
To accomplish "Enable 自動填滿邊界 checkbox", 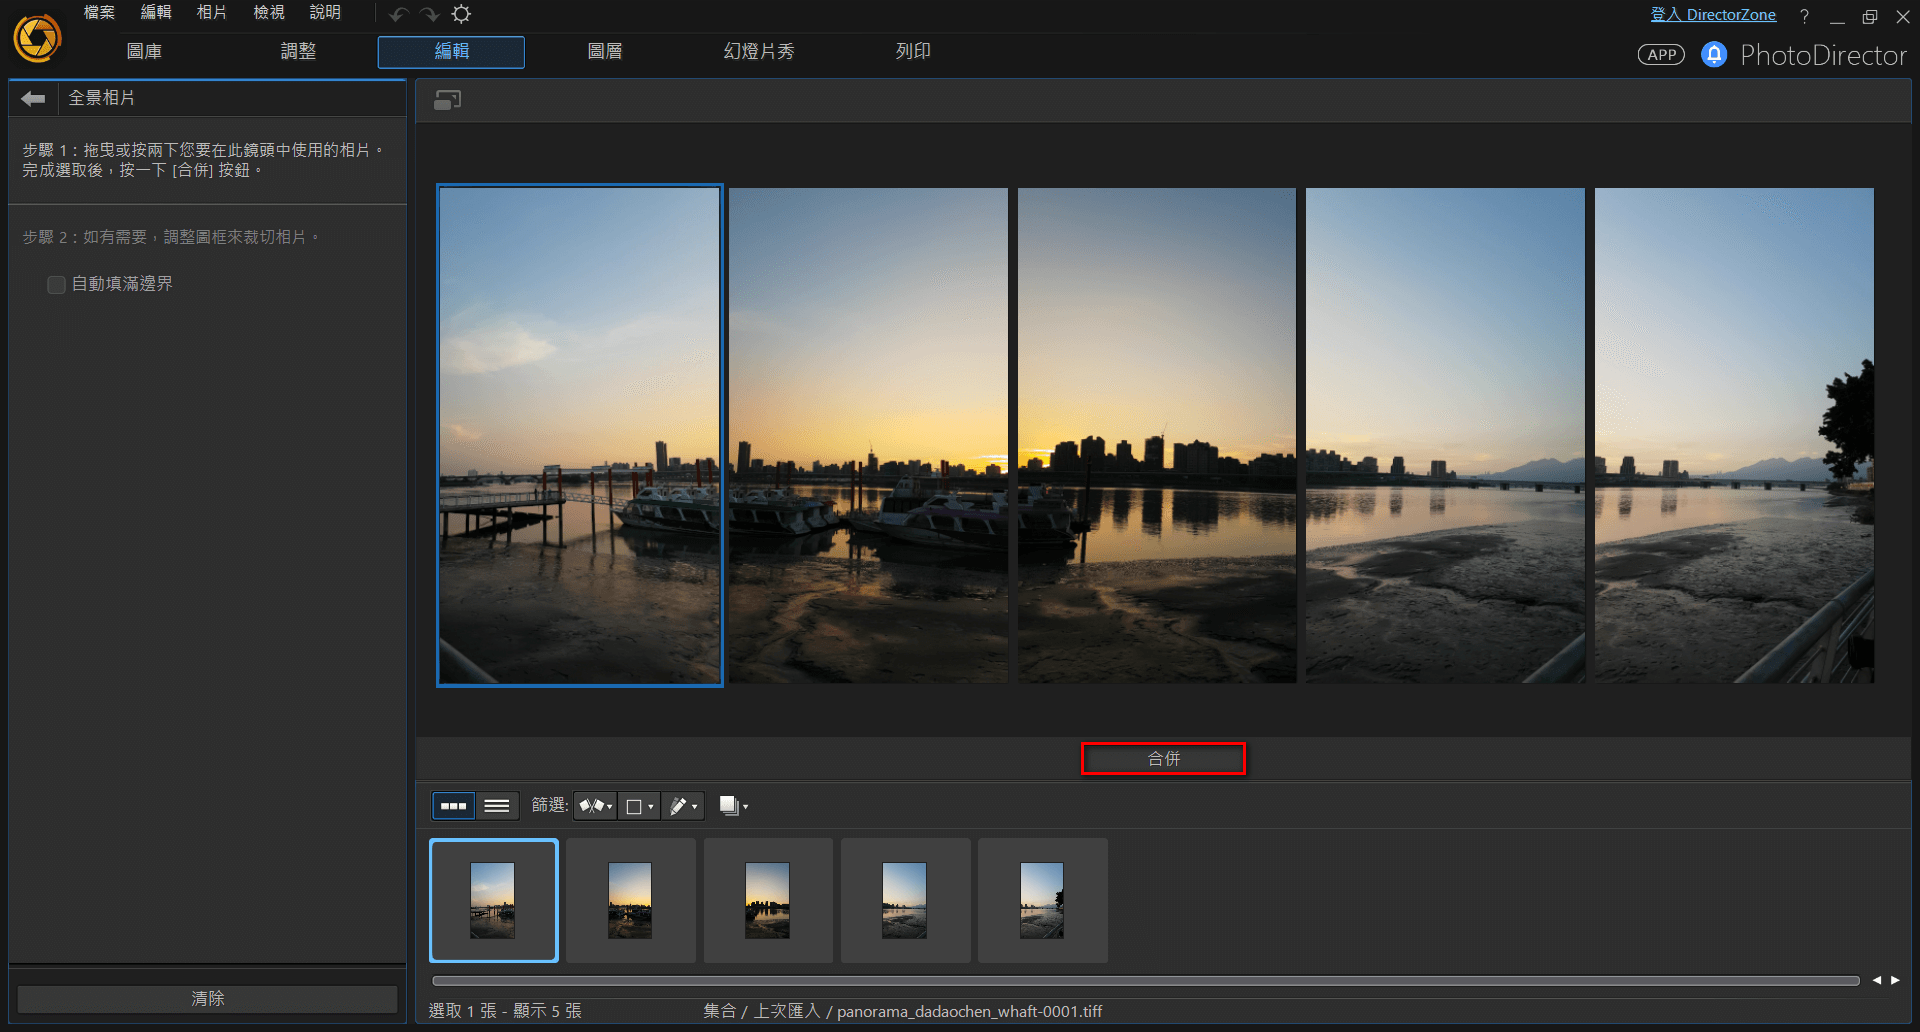I will [57, 285].
